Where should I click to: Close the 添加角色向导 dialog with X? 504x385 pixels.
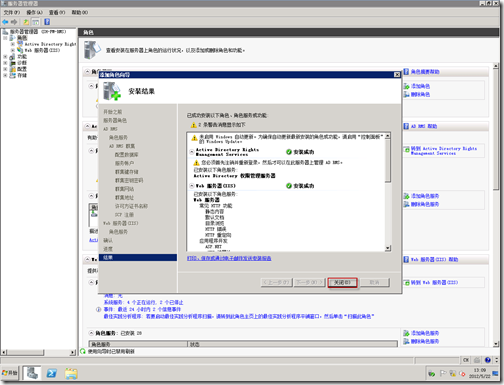click(x=397, y=75)
